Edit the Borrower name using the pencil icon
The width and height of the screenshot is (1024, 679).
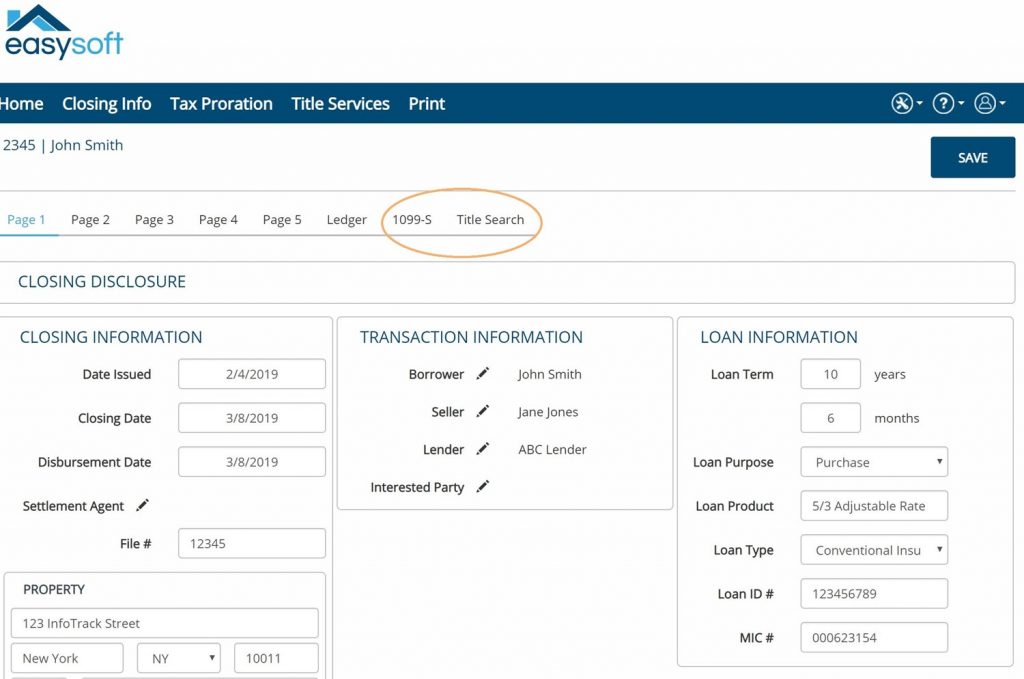pos(483,374)
